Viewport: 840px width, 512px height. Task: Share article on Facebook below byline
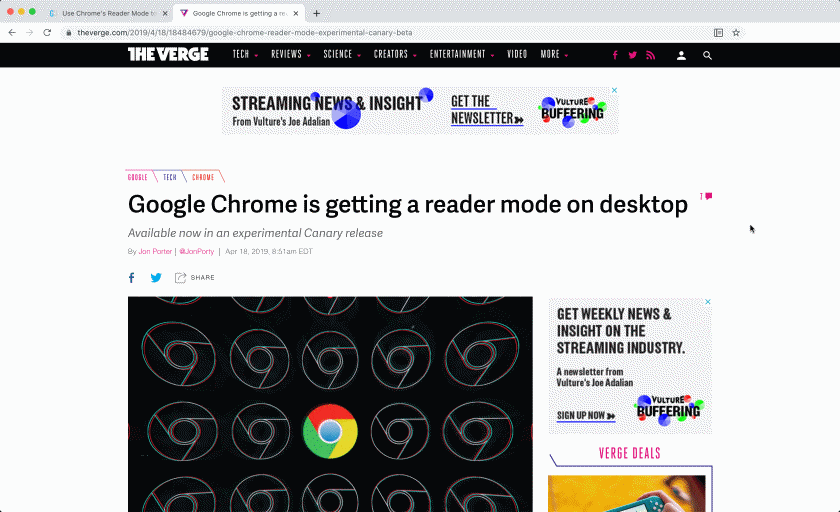[131, 278]
